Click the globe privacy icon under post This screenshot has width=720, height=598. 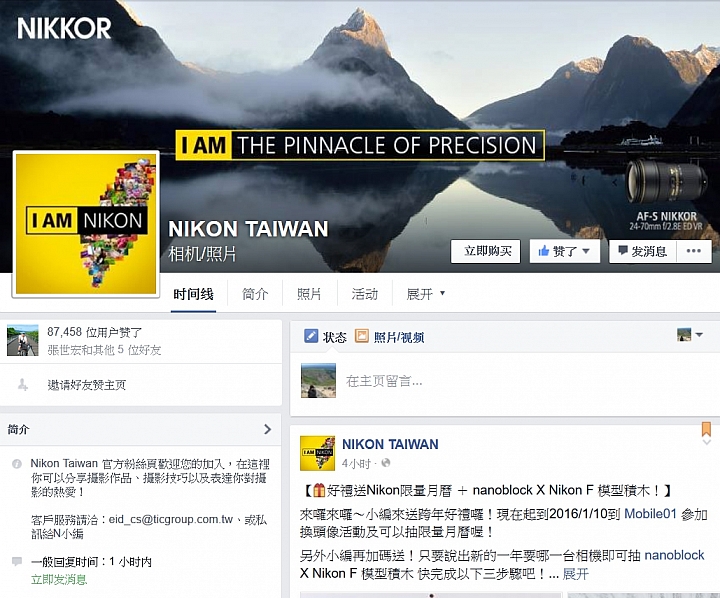click(386, 463)
